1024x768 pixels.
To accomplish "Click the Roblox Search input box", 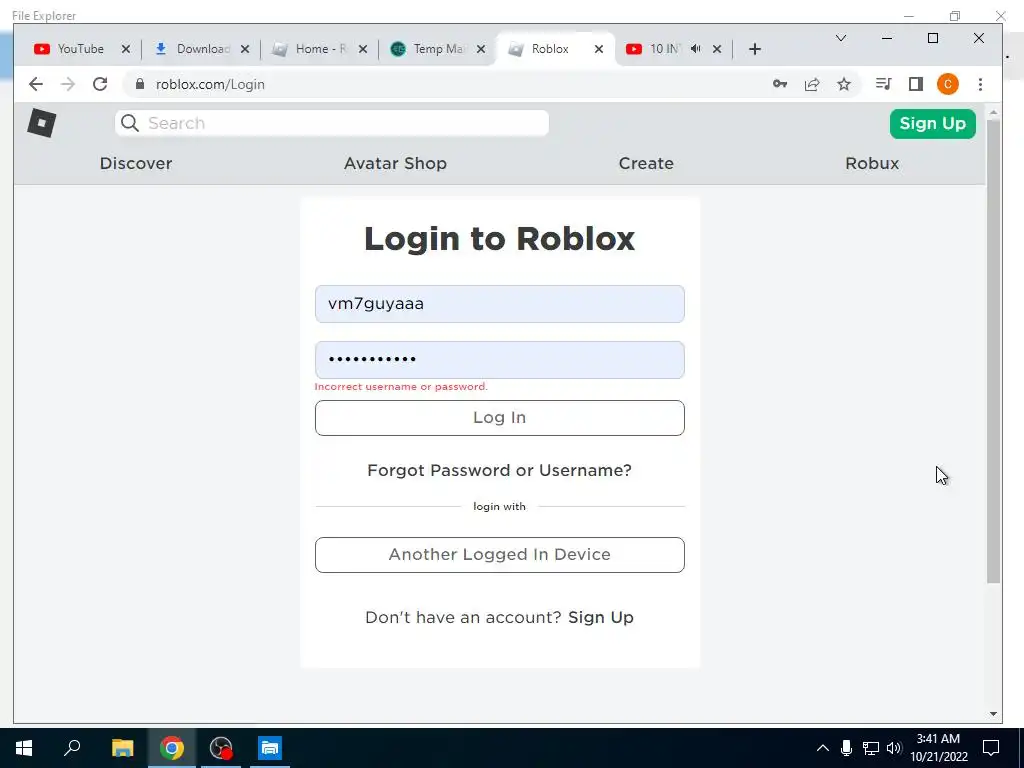I will (x=332, y=123).
